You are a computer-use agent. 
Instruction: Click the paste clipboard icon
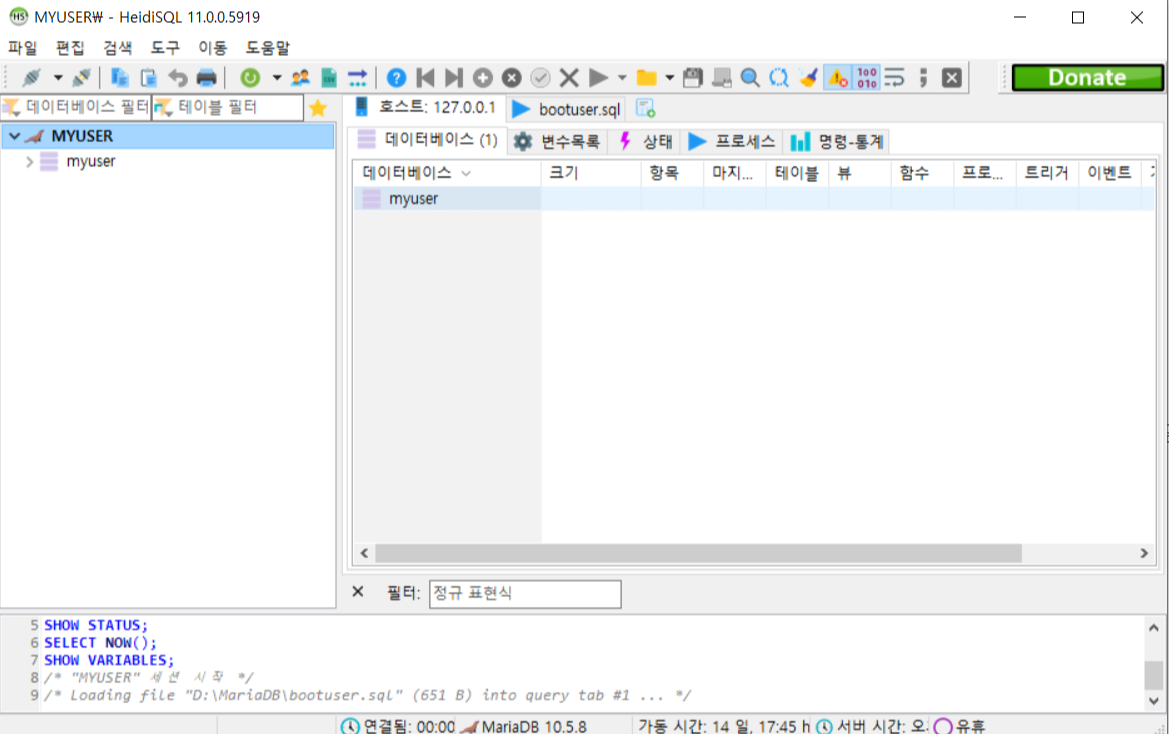[x=148, y=77]
